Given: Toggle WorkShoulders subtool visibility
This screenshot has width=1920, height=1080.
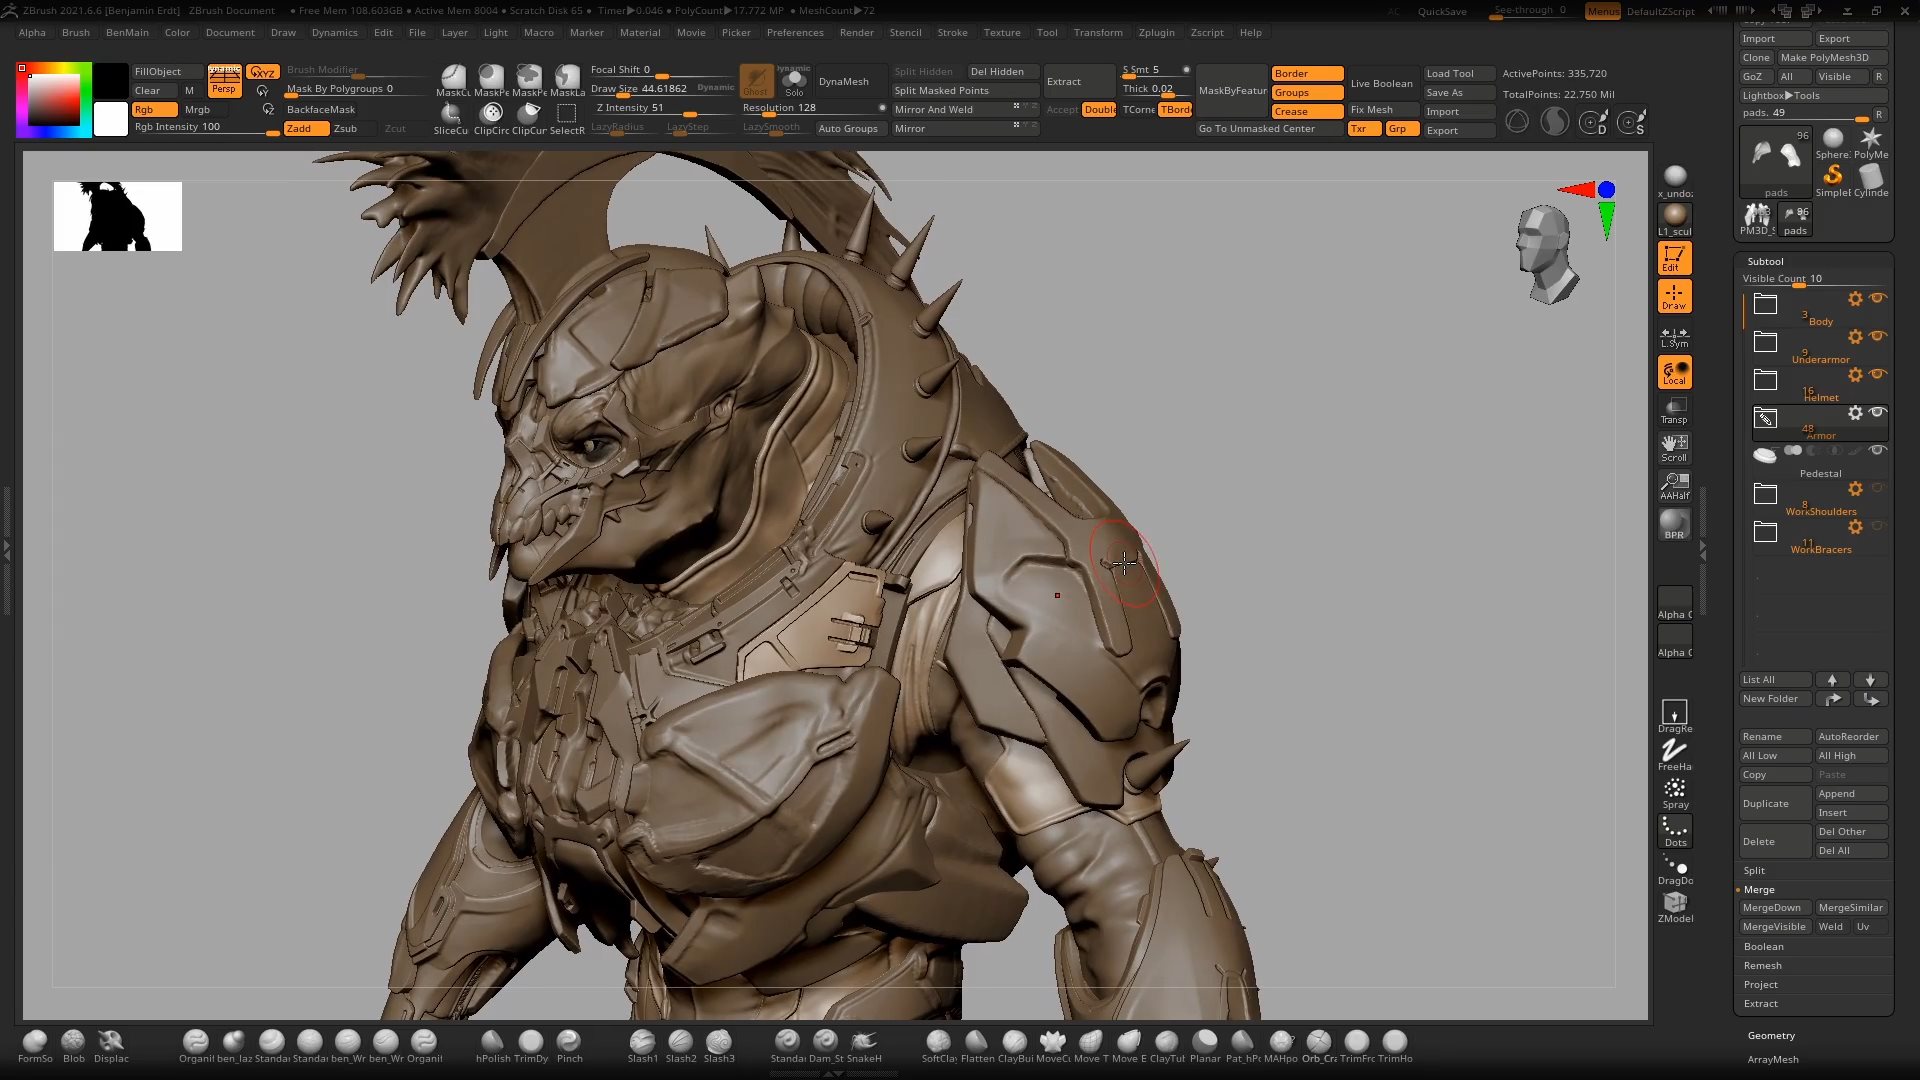Looking at the screenshot, I should click(x=1878, y=489).
